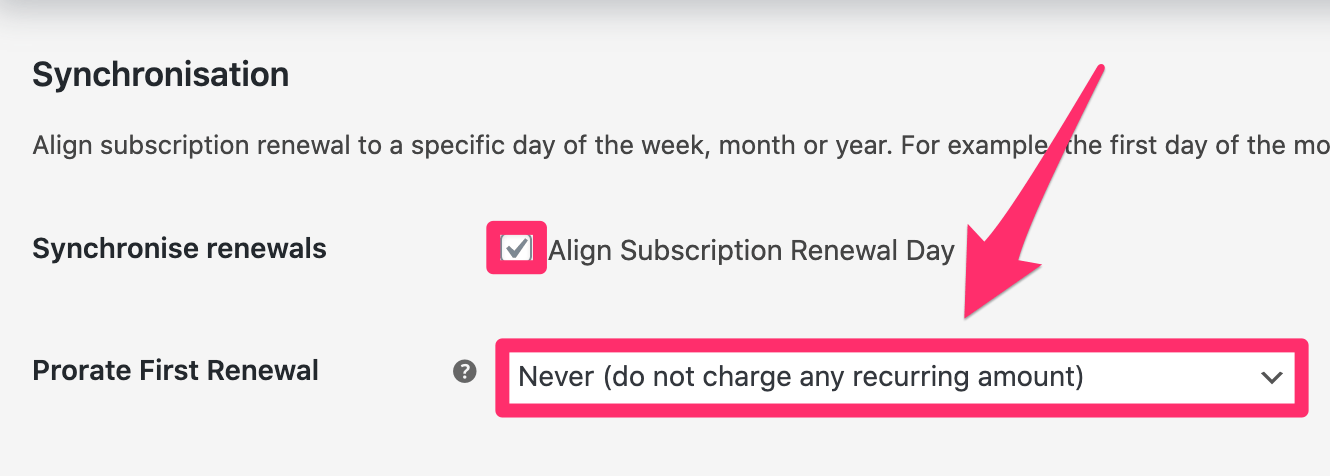The height and width of the screenshot is (476, 1330).
Task: Click the 'Align Subscription Renewal Day' checkbox label
Action: (x=751, y=250)
